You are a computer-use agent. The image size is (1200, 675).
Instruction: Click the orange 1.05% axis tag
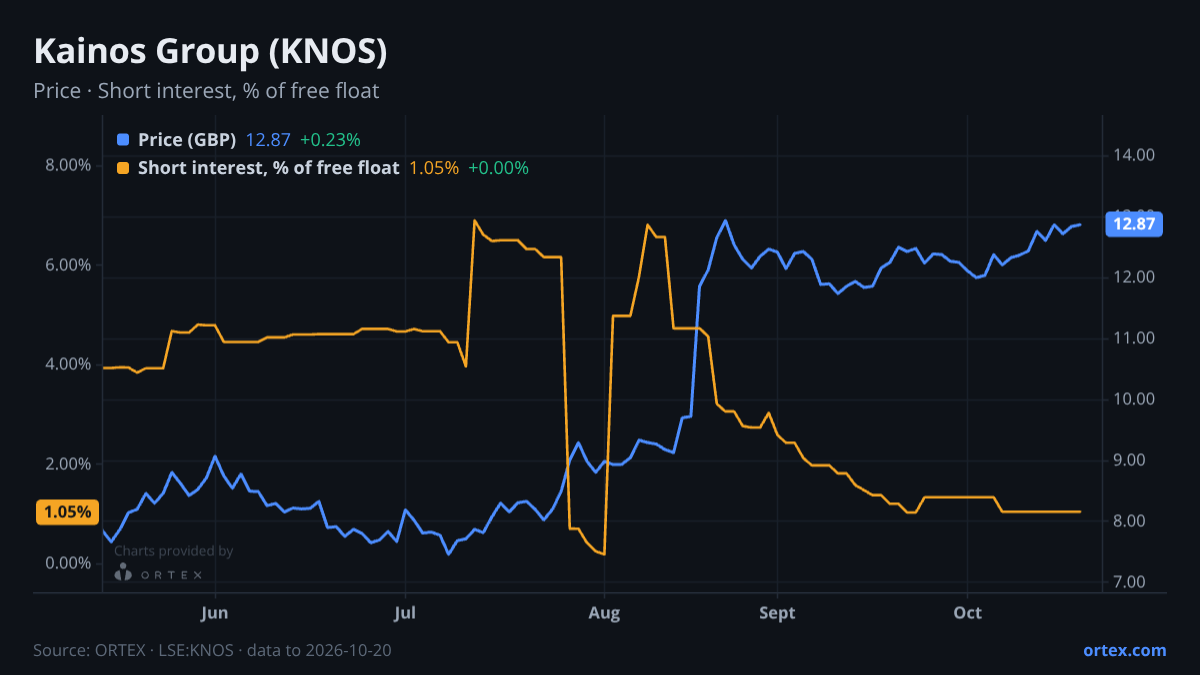68,512
